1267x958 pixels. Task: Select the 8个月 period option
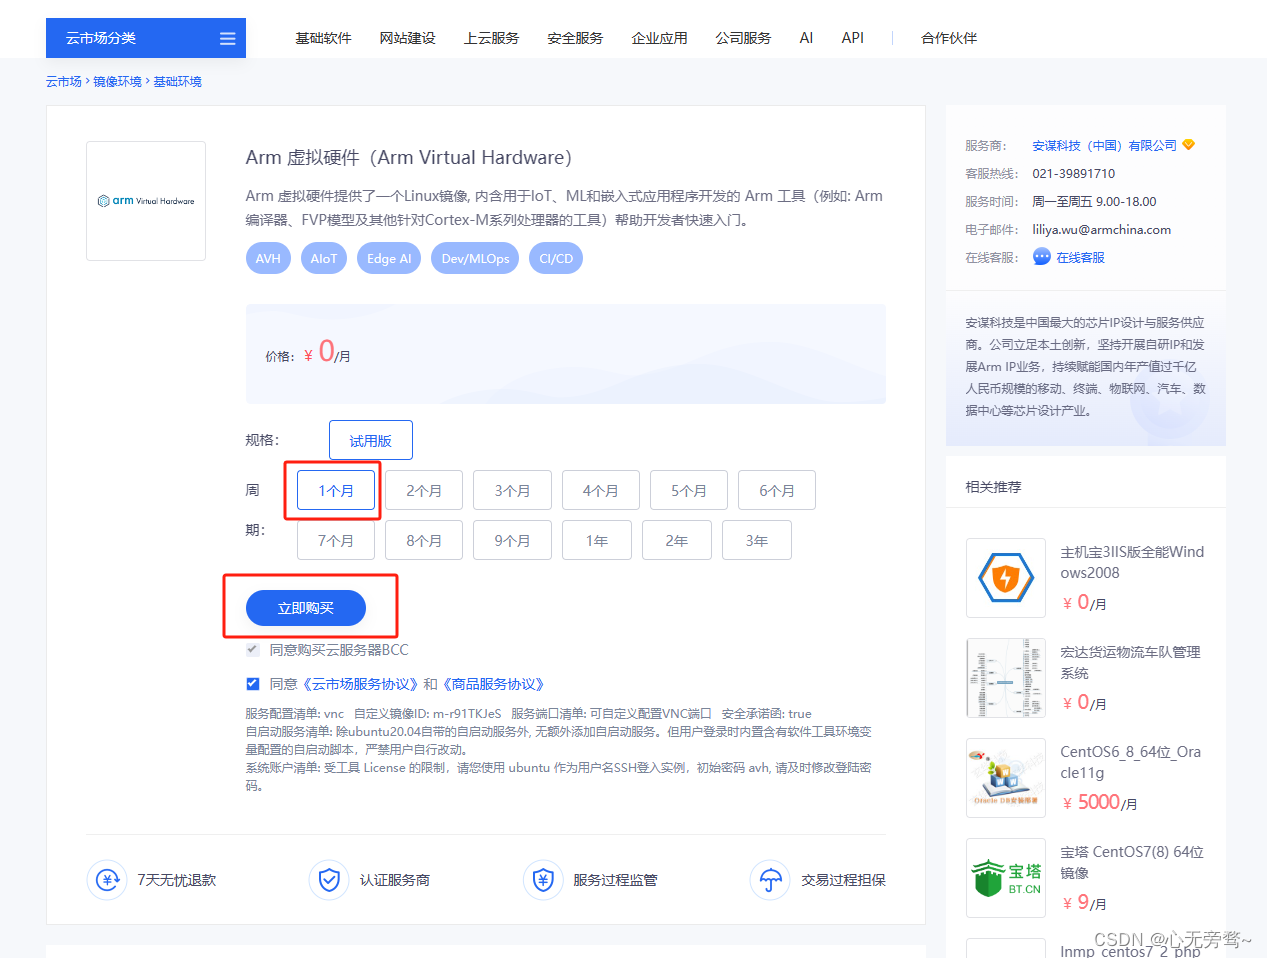pyautogui.click(x=424, y=540)
